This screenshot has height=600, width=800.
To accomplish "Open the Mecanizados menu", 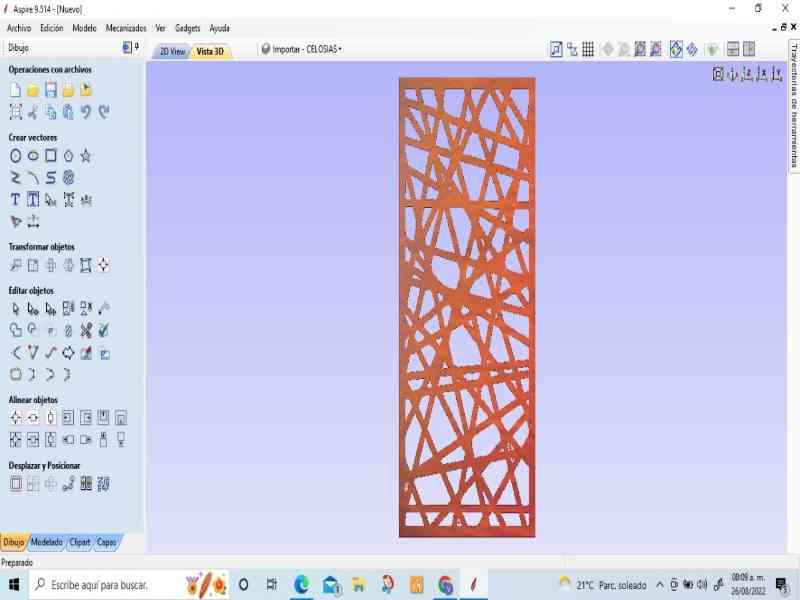I will 126,28.
